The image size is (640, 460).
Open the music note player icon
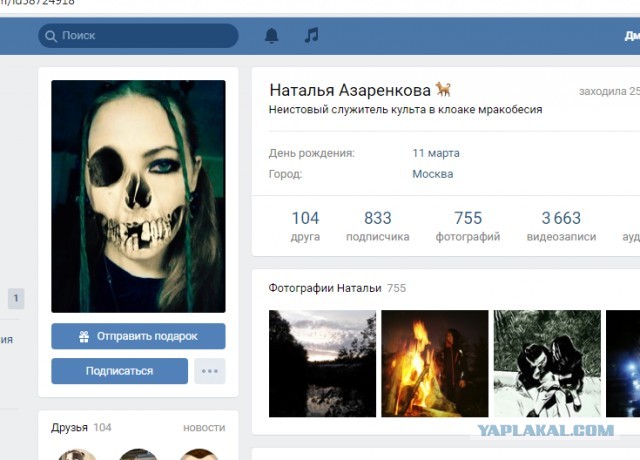point(311,35)
